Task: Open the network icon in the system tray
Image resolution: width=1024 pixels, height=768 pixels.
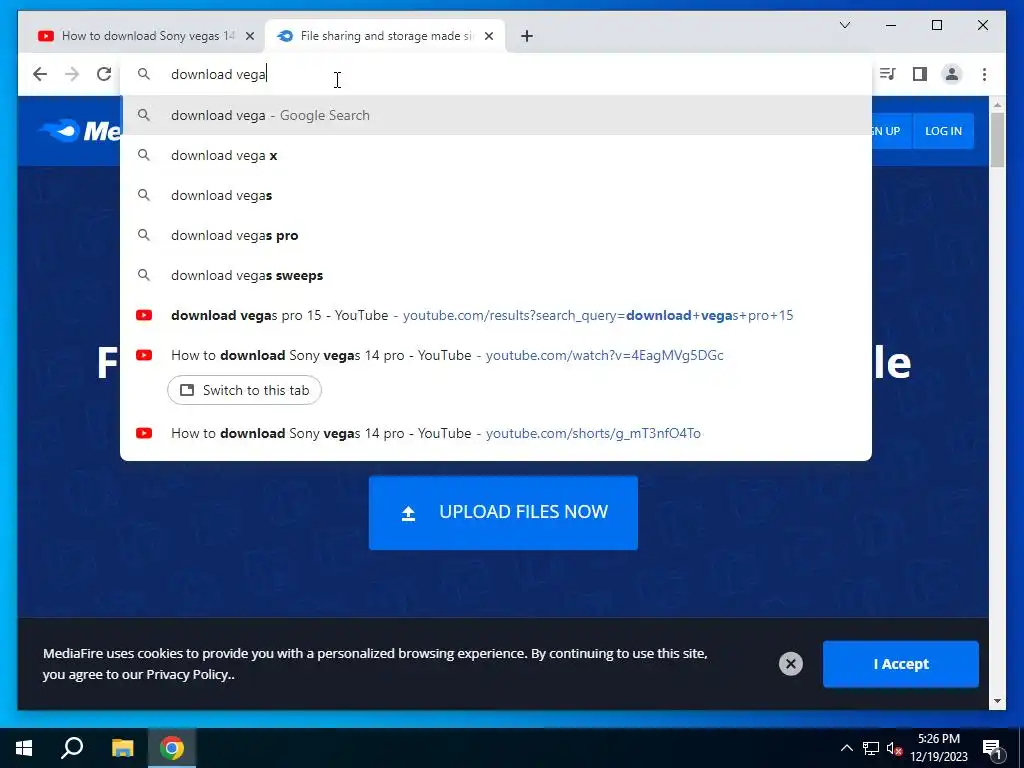Action: click(871, 748)
